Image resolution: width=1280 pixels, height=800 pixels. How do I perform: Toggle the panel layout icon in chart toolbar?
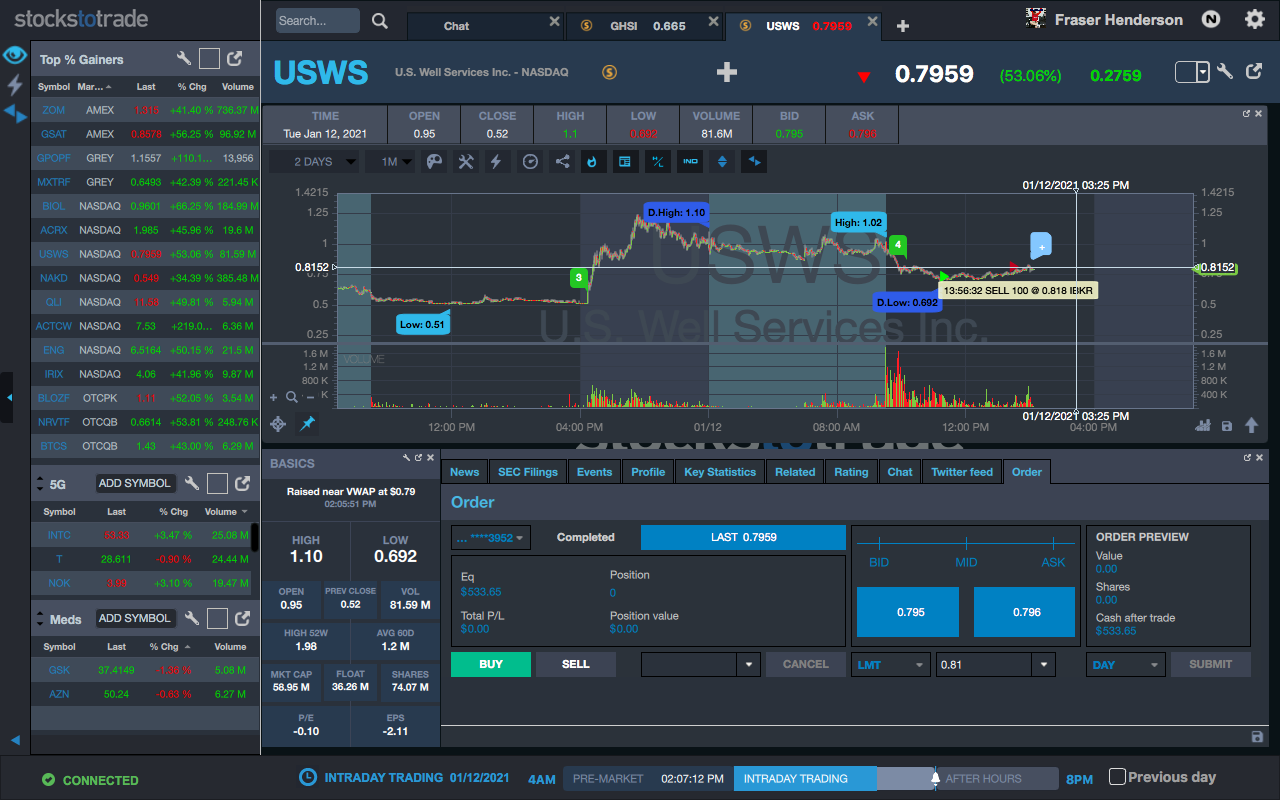coord(625,161)
